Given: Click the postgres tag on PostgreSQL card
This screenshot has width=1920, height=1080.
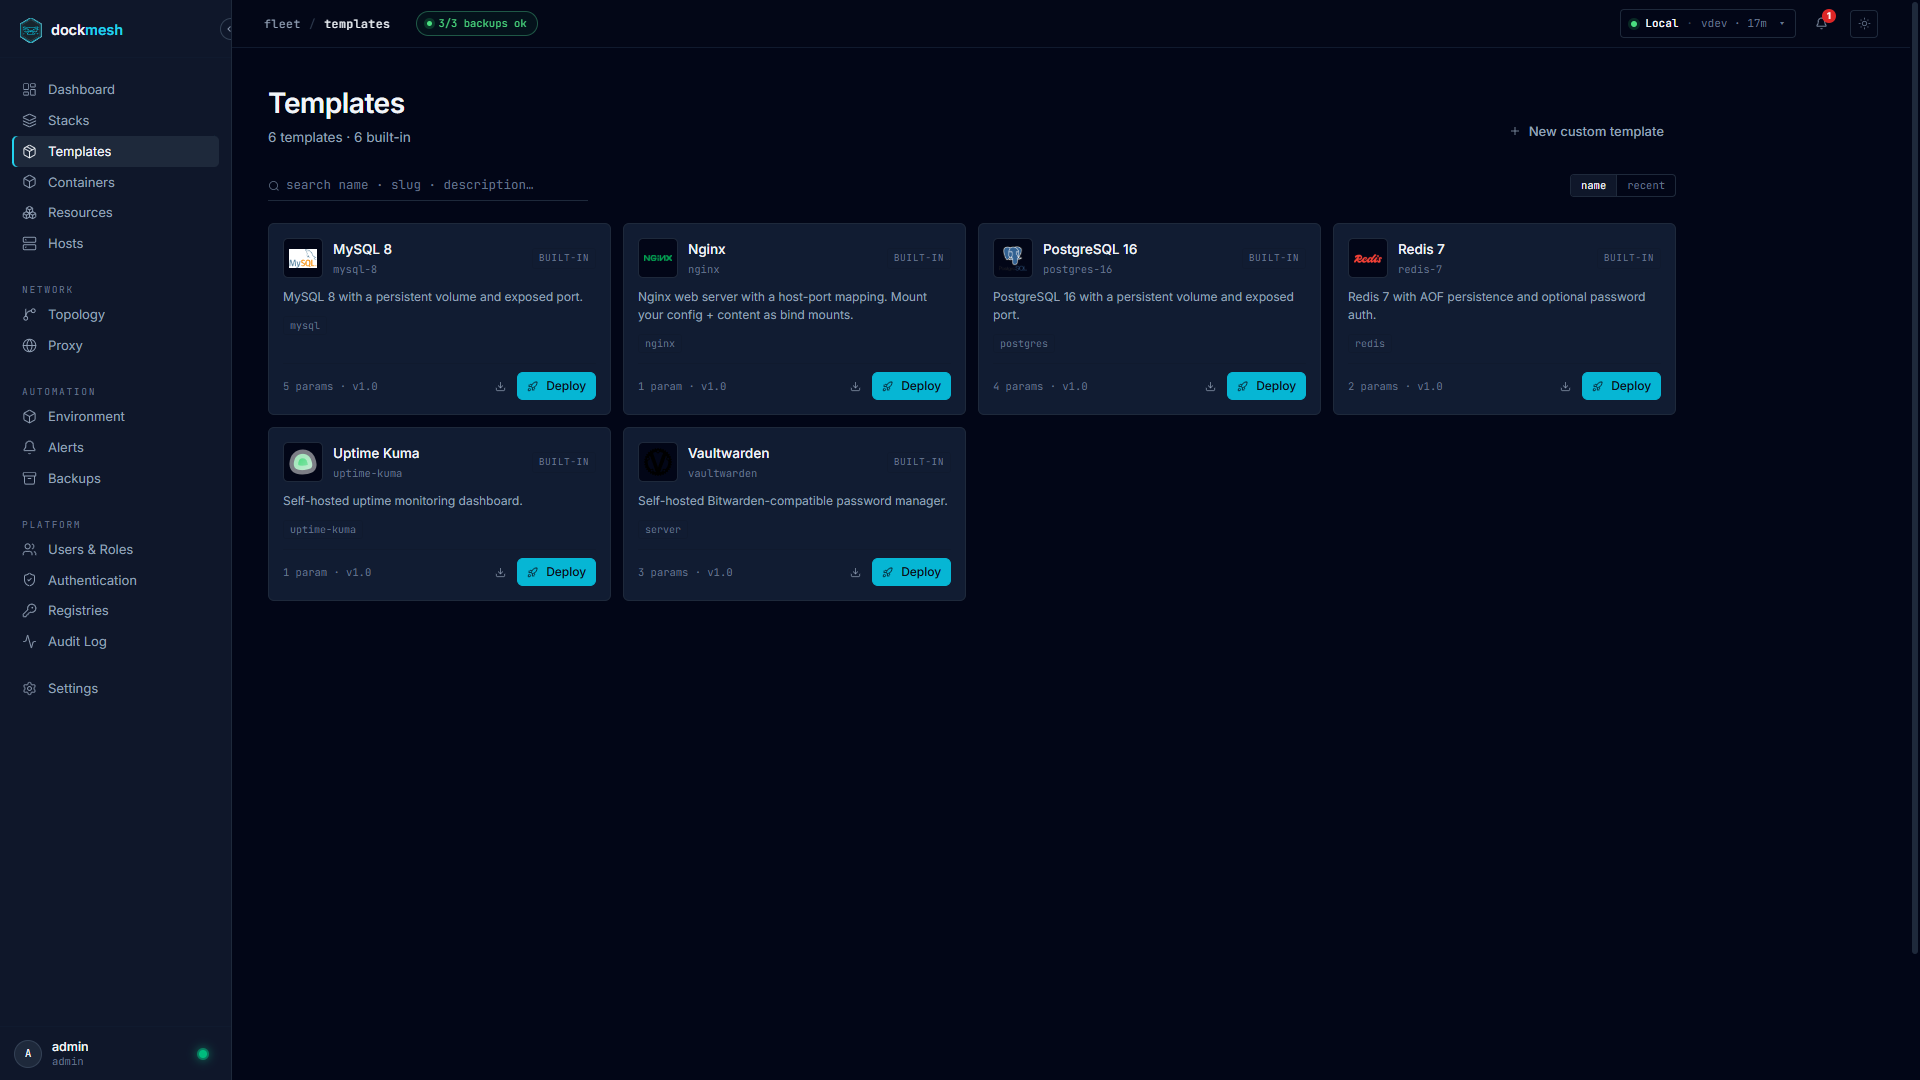Looking at the screenshot, I should [1024, 345].
